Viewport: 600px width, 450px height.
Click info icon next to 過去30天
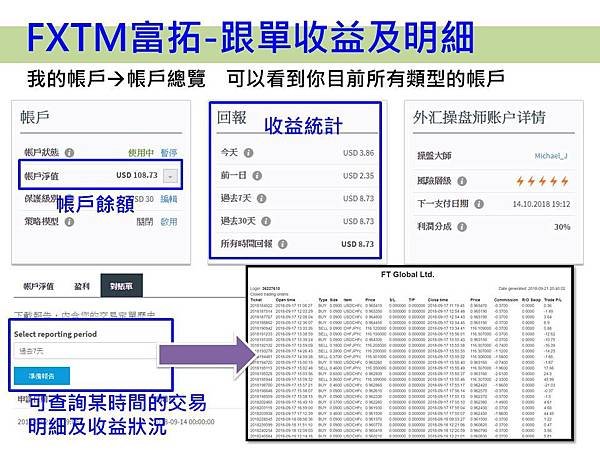[266, 221]
